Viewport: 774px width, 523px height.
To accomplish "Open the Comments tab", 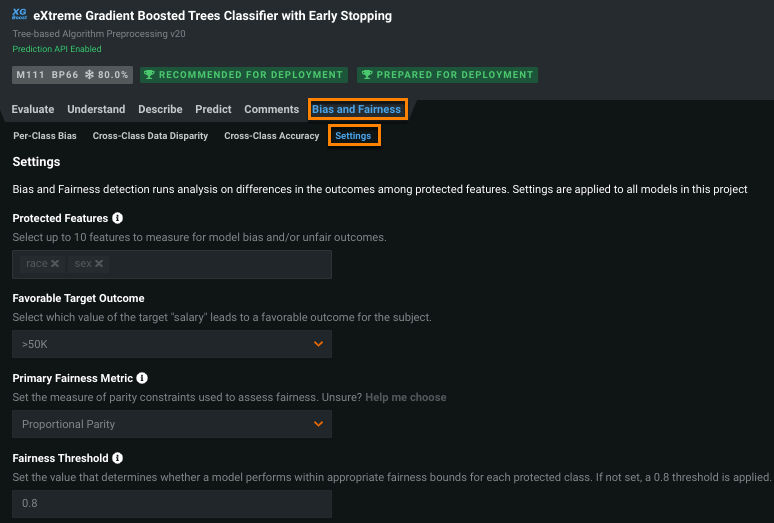I will click(271, 109).
